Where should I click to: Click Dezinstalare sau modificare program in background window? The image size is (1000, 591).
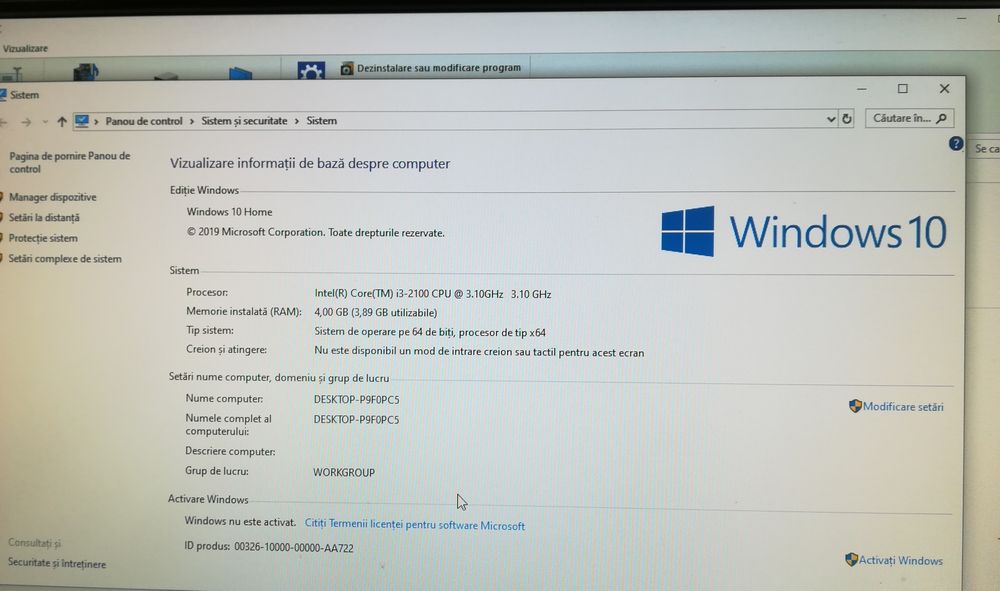[439, 68]
